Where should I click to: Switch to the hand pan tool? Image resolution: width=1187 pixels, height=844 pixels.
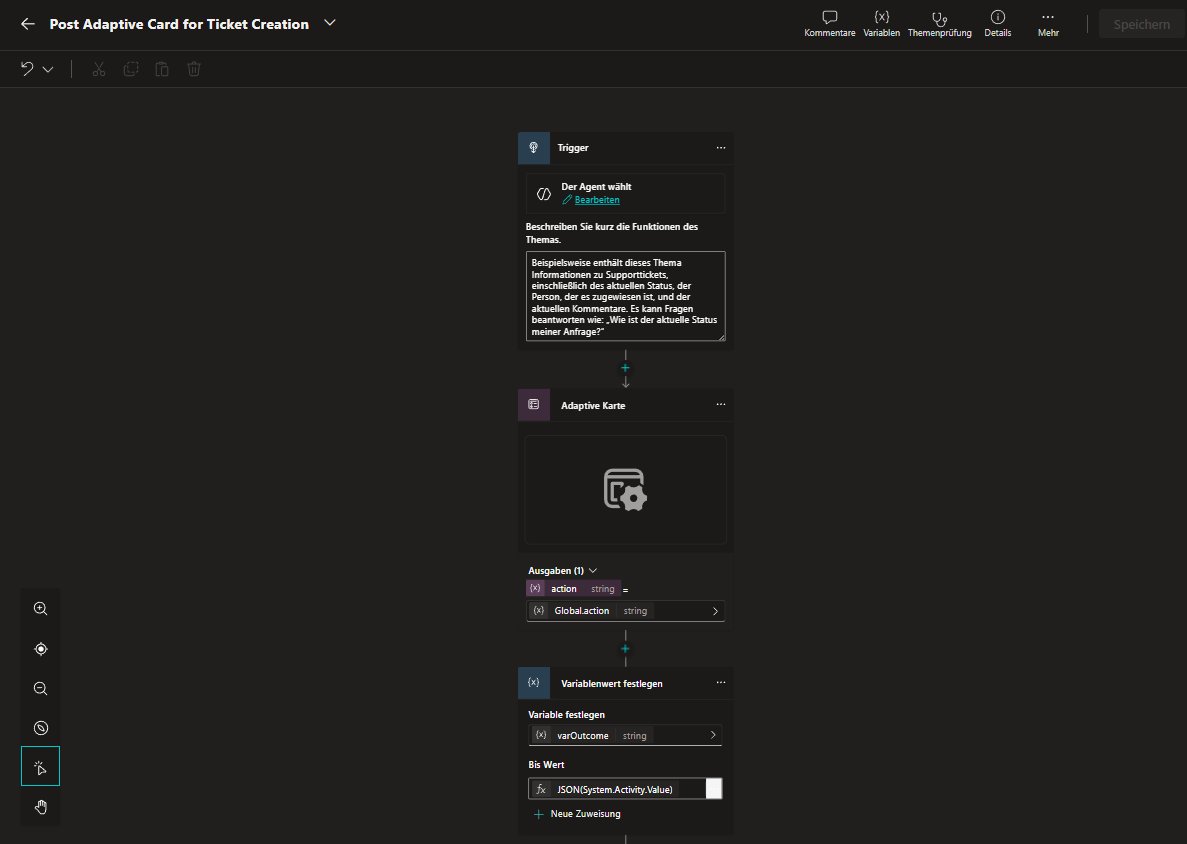(41, 807)
